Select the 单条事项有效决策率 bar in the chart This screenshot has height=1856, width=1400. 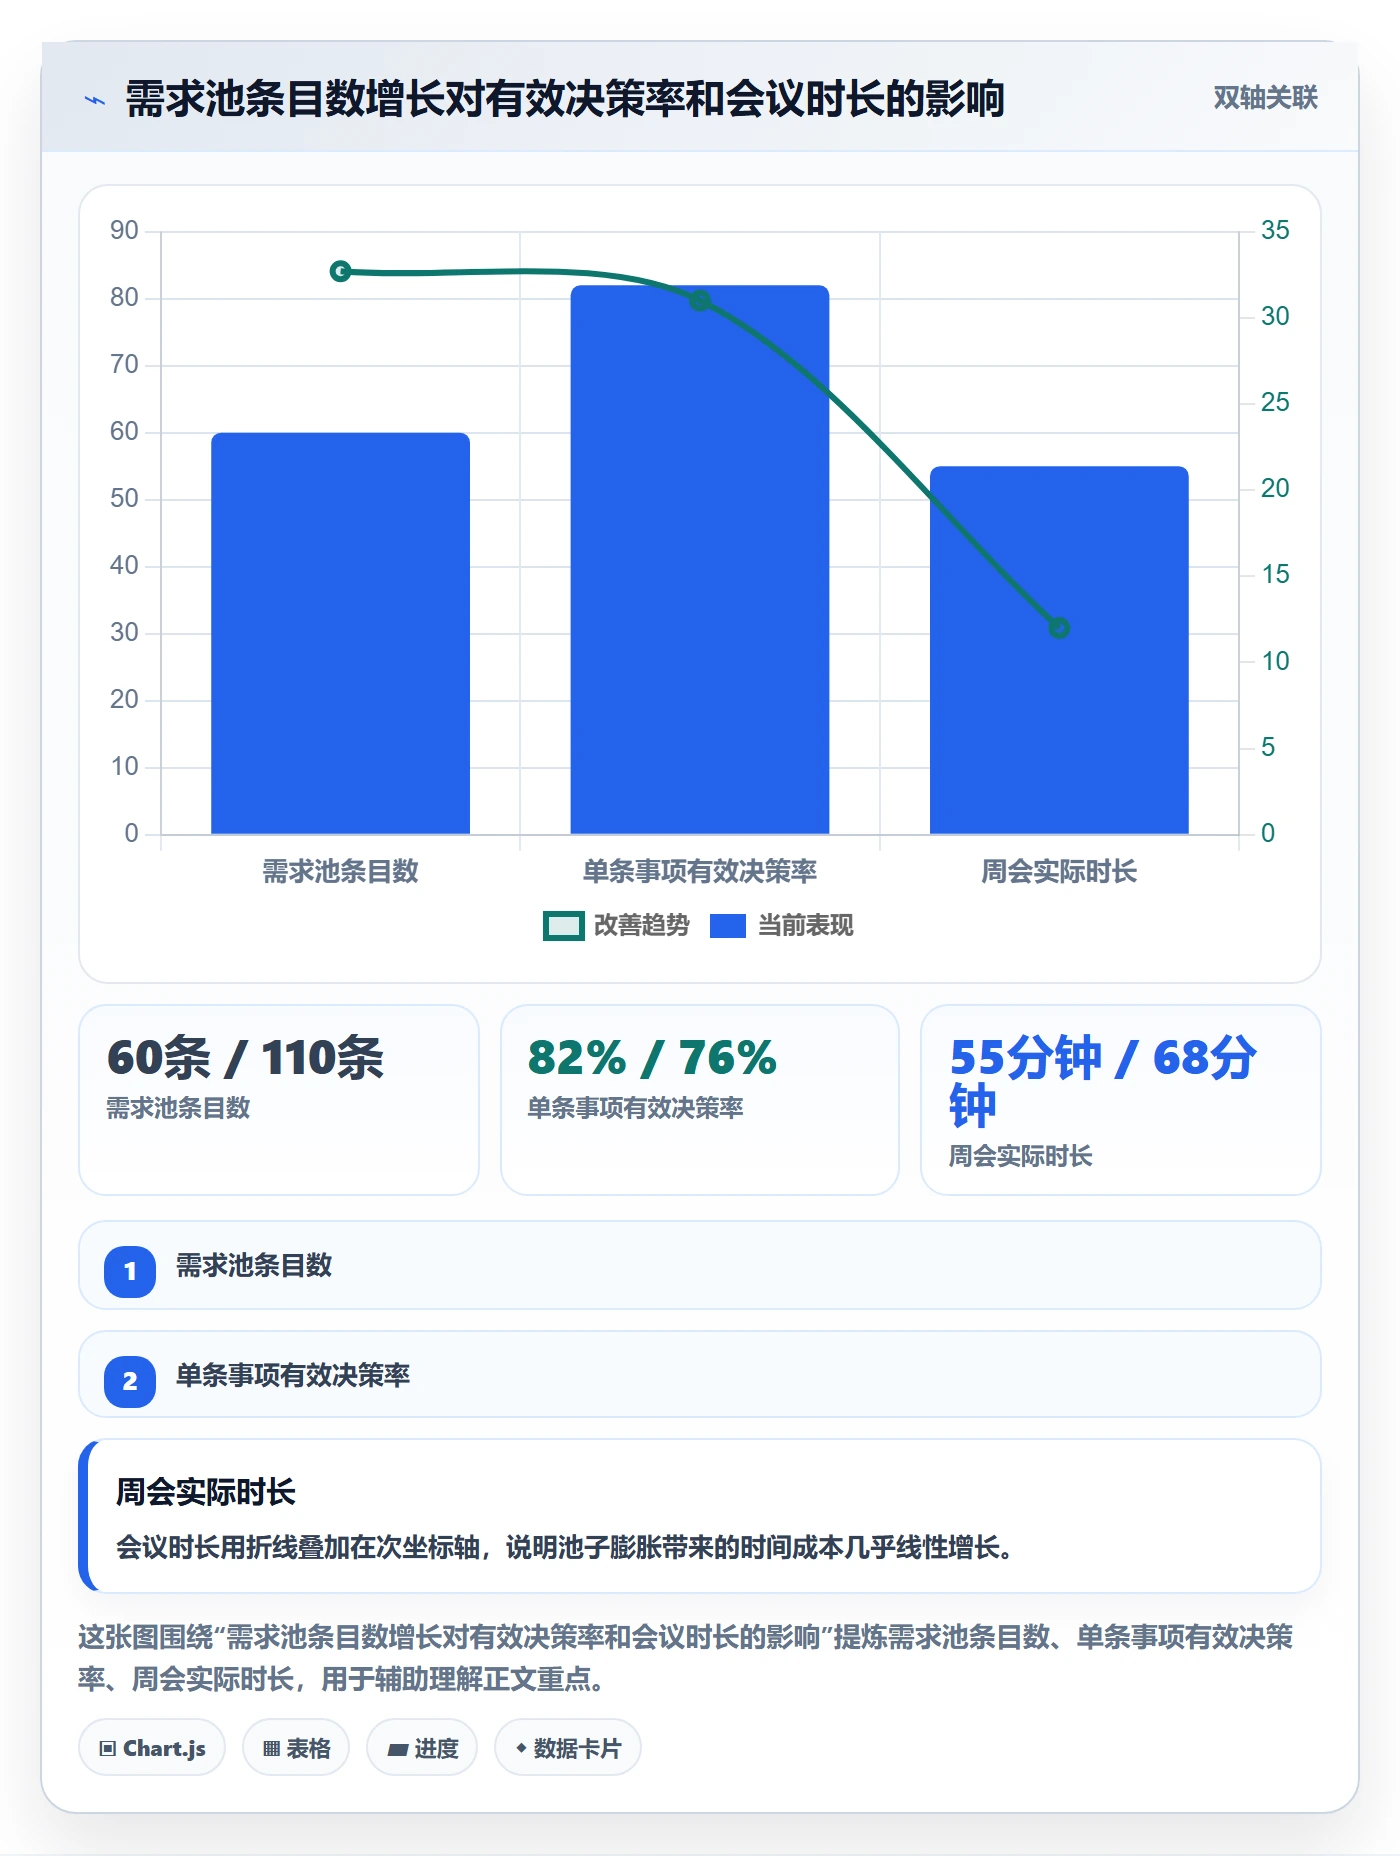[x=700, y=560]
